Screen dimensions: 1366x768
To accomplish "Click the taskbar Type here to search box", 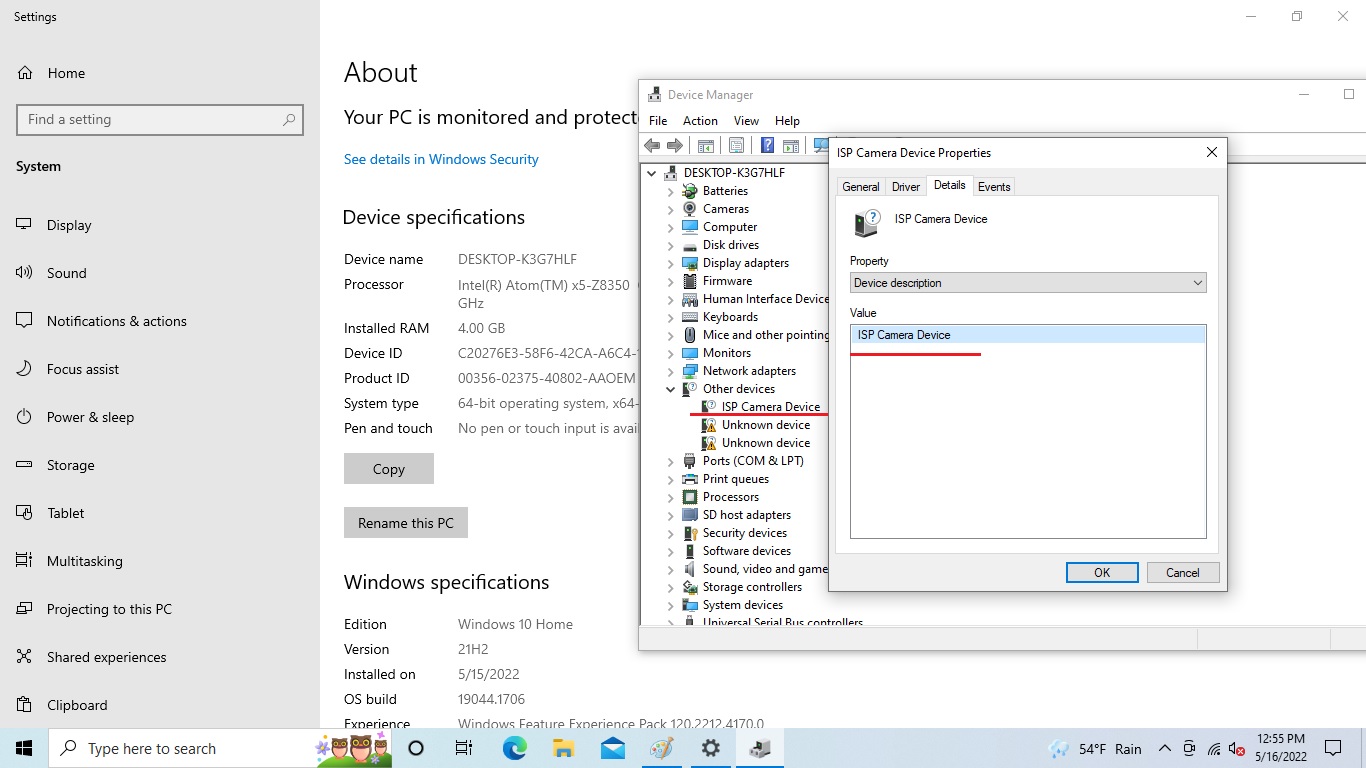I will [x=220, y=748].
